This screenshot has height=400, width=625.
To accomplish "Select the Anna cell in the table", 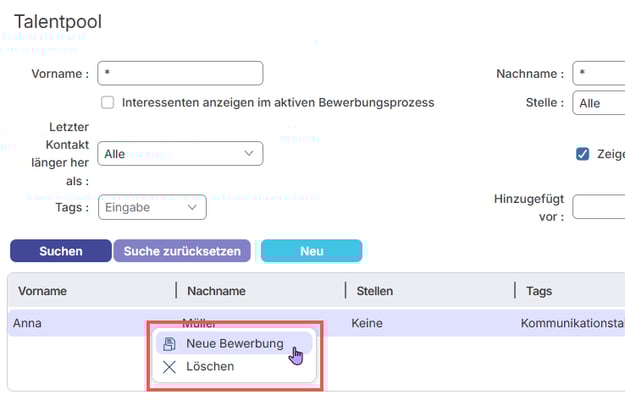I will point(27,324).
